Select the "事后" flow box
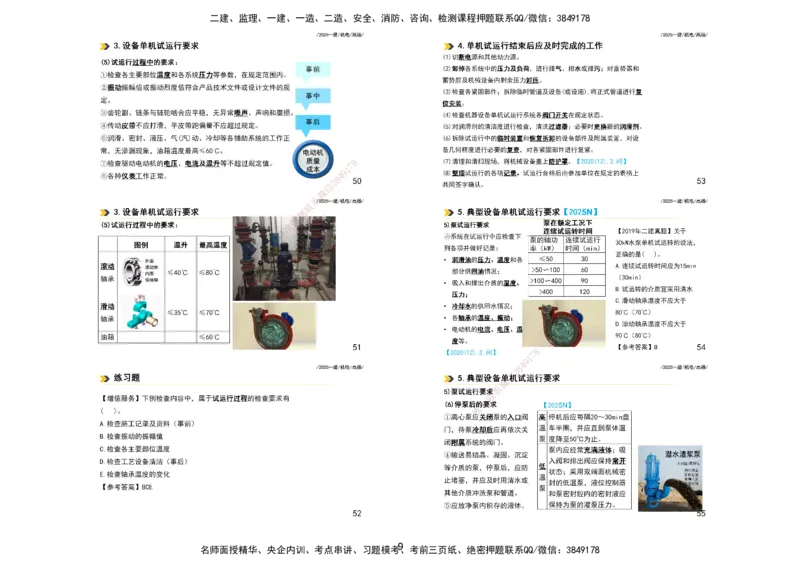Viewport: 800px width, 566px height. [x=313, y=122]
